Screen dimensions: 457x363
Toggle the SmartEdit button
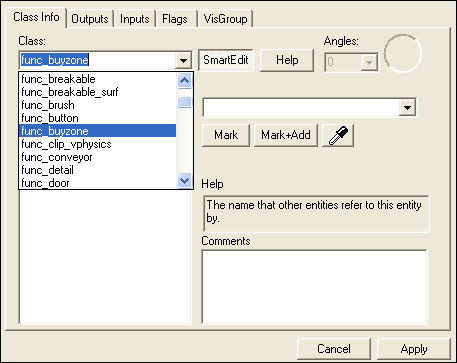point(226,60)
